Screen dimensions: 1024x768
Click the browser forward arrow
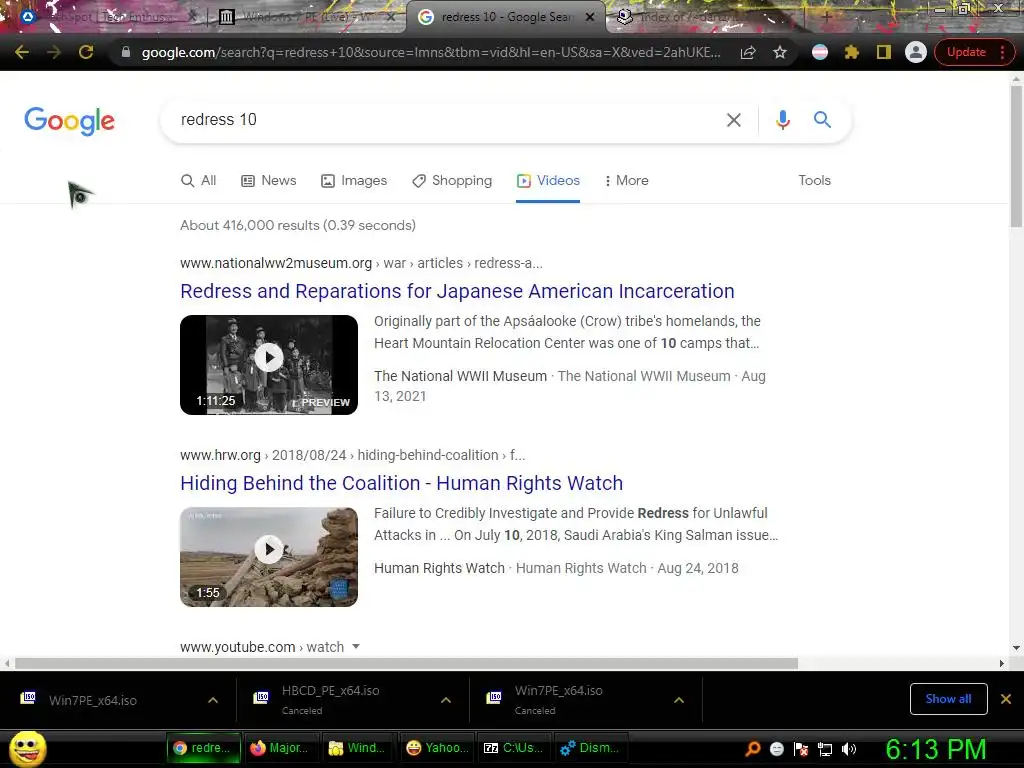[54, 52]
